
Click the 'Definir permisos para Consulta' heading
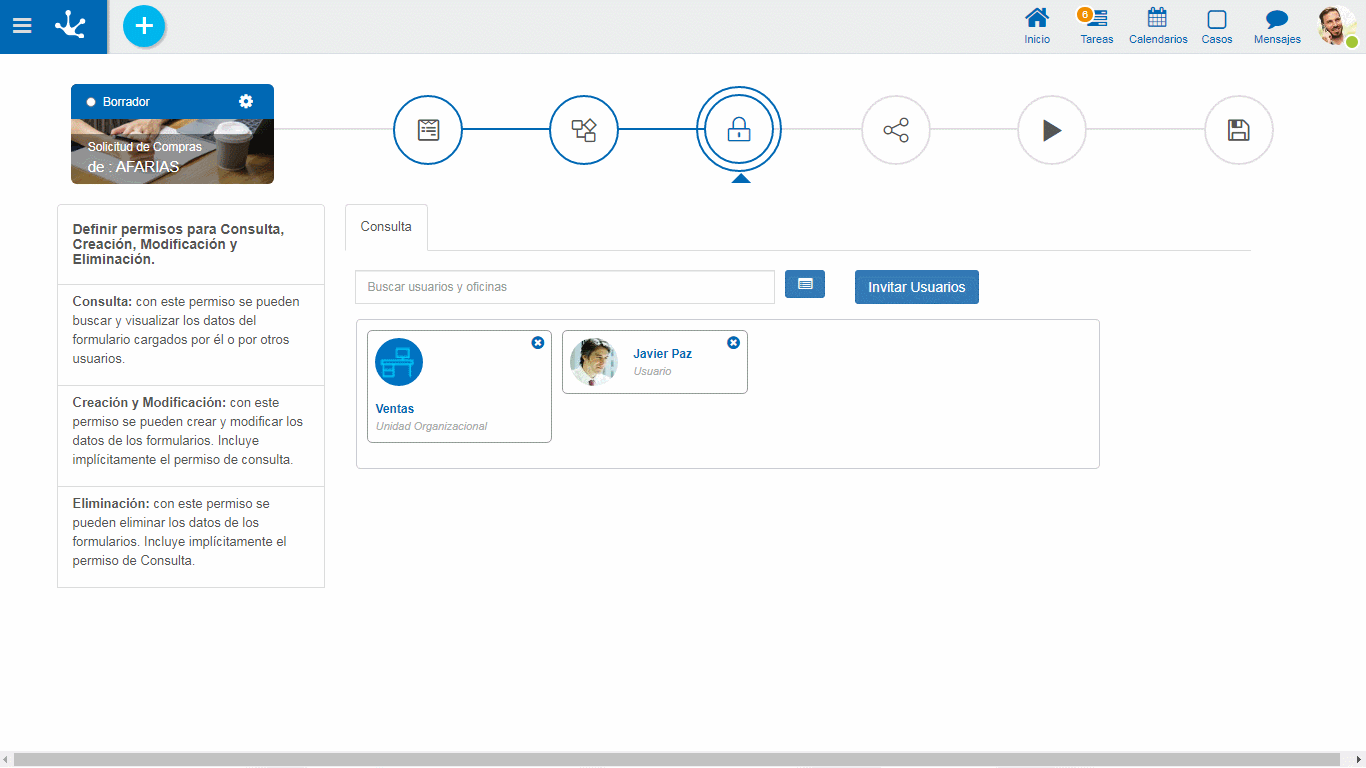(x=178, y=244)
